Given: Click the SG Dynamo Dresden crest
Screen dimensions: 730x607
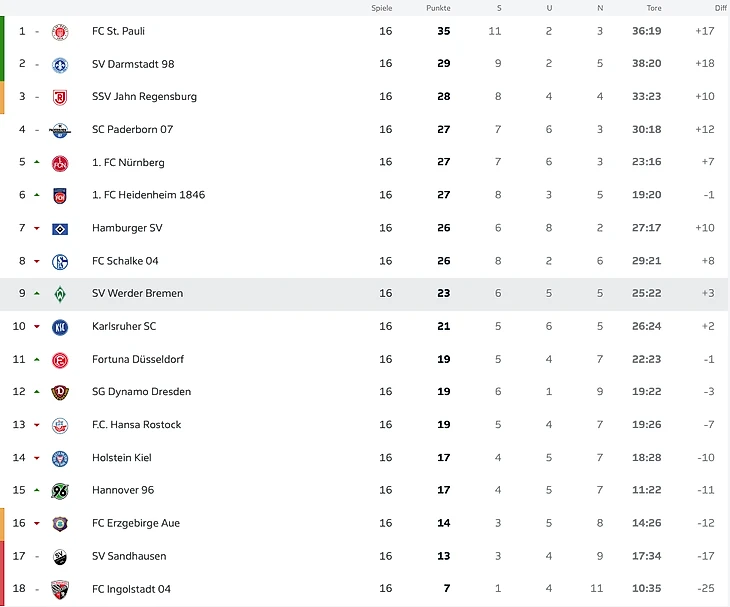Looking at the screenshot, I should click(60, 393).
